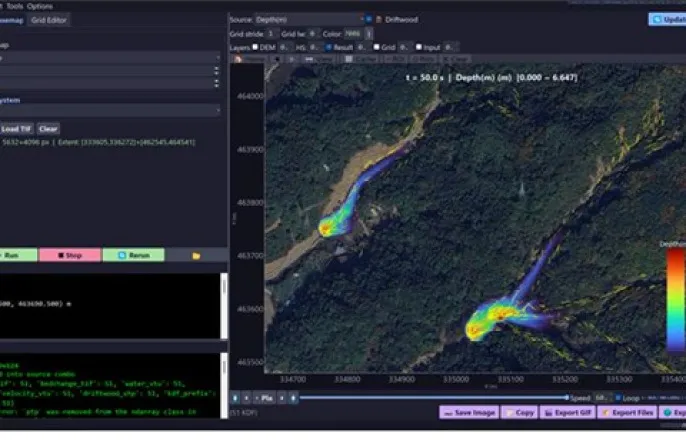Viewport: 686px width, 440px height.
Task: Click the Update button
Action: (667, 19)
